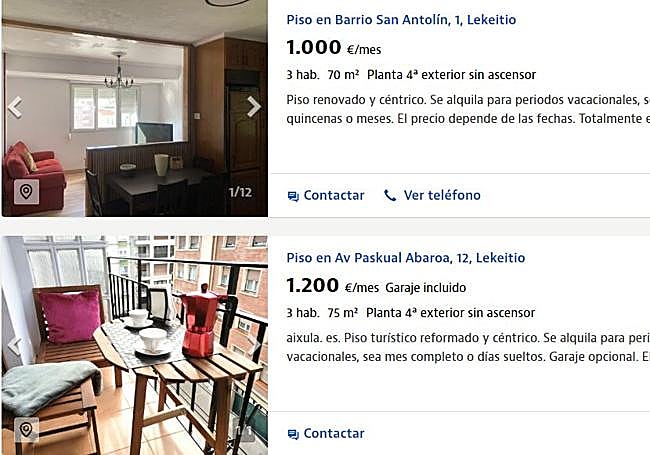Image resolution: width=650 pixels, height=455 pixels.
Task: Click the 1/12 photo counter
Action: coord(240,192)
